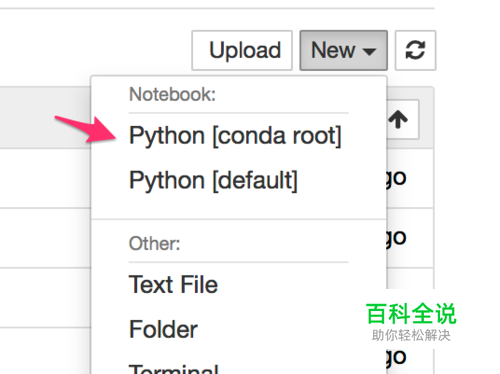Create a new Folder
The height and width of the screenshot is (374, 500).
(x=163, y=329)
